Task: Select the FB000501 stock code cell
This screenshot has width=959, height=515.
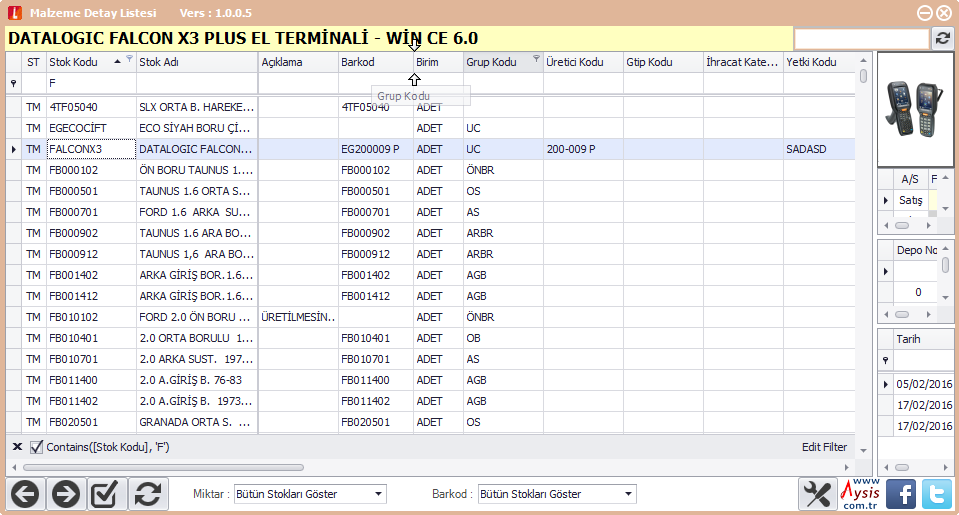Action: pos(91,191)
